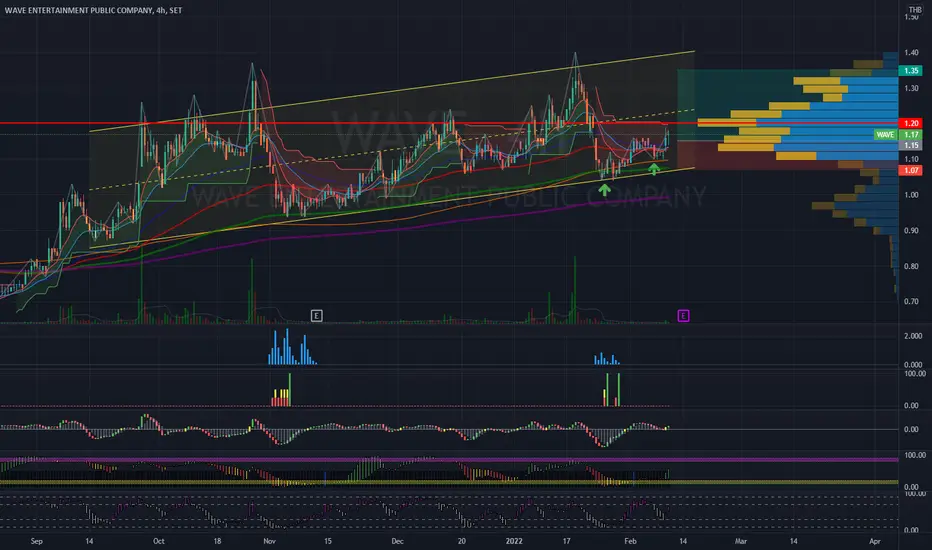This screenshot has width=932, height=550.
Task: Click the 18 label on time axis
Action: [x=217, y=541]
